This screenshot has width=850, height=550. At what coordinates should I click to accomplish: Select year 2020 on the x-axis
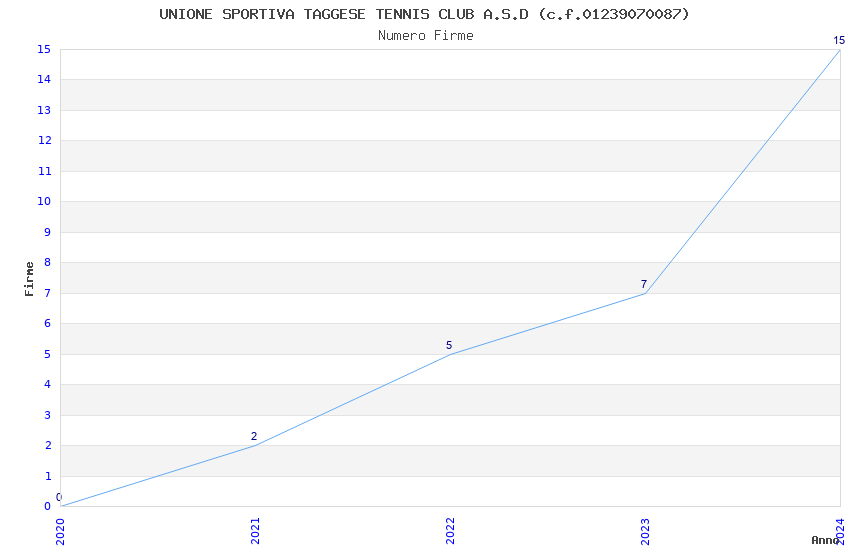60,529
